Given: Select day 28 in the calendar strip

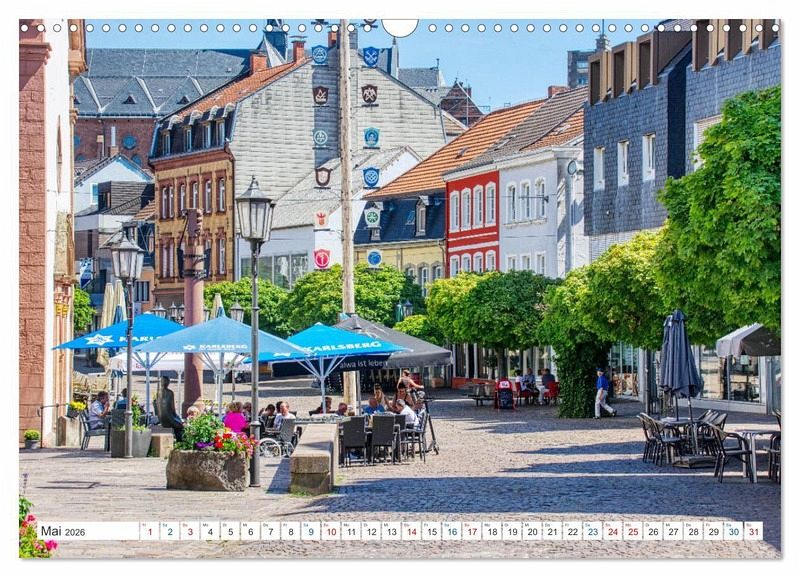Looking at the screenshot, I should click(693, 531).
